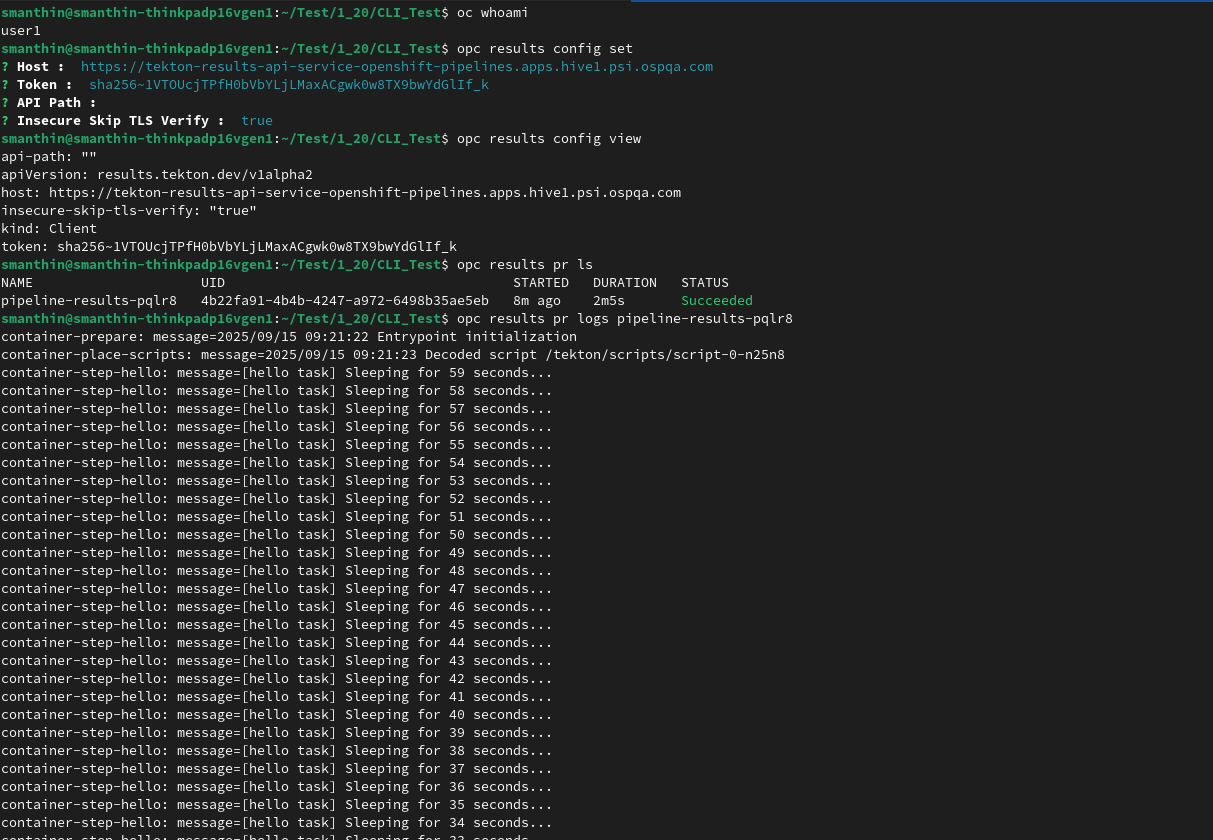Click the 'Sleeping for 53 seconds' log line
Viewport: 1213px width, 840px height.
click(x=277, y=481)
